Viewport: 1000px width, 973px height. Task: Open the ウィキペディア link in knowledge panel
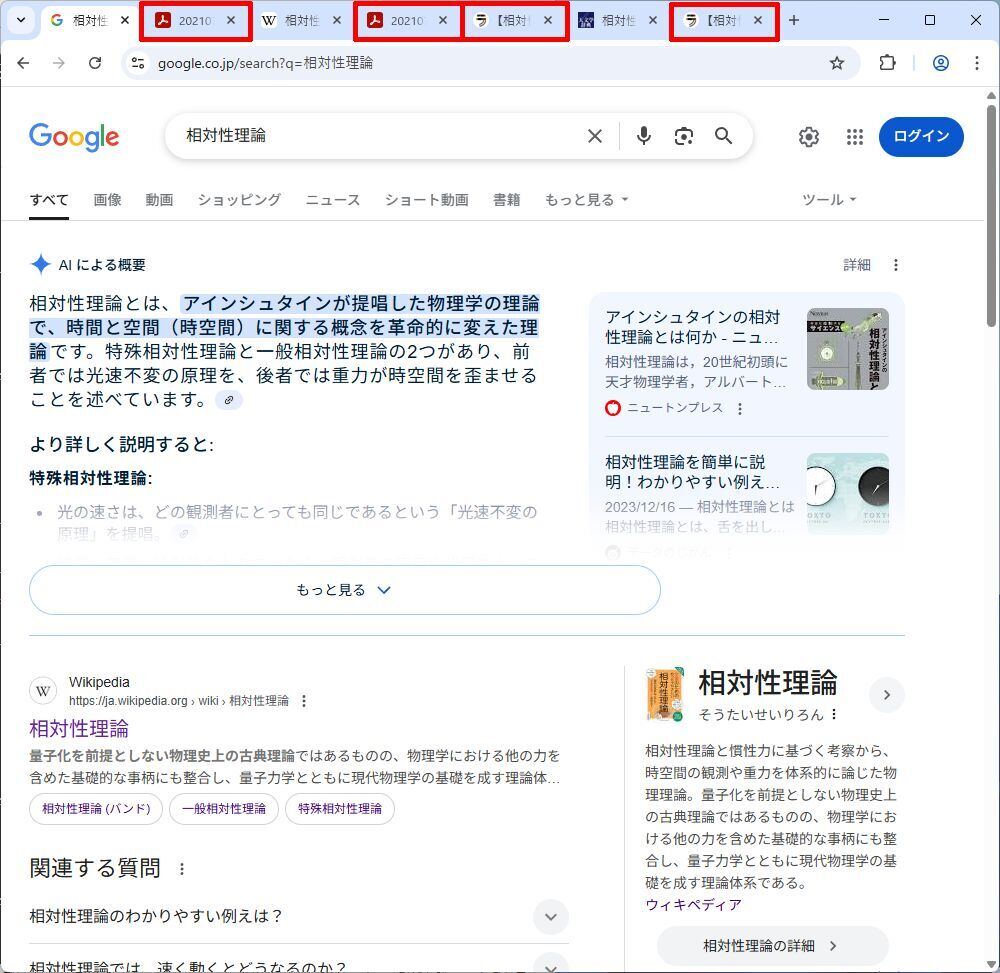coord(693,905)
